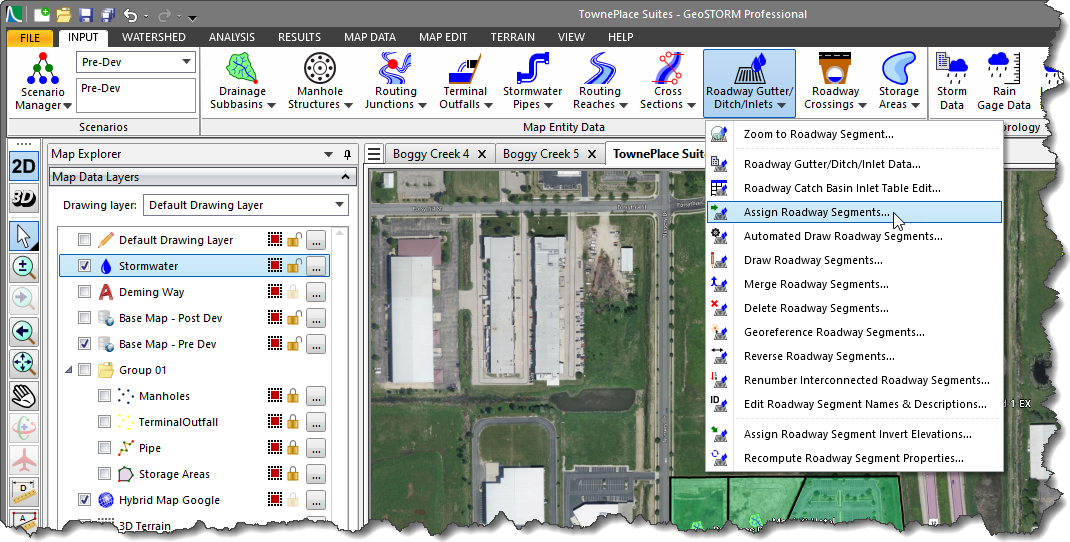The height and width of the screenshot is (542, 1070).
Task: Open the Scenario Manager
Action: coord(41,82)
